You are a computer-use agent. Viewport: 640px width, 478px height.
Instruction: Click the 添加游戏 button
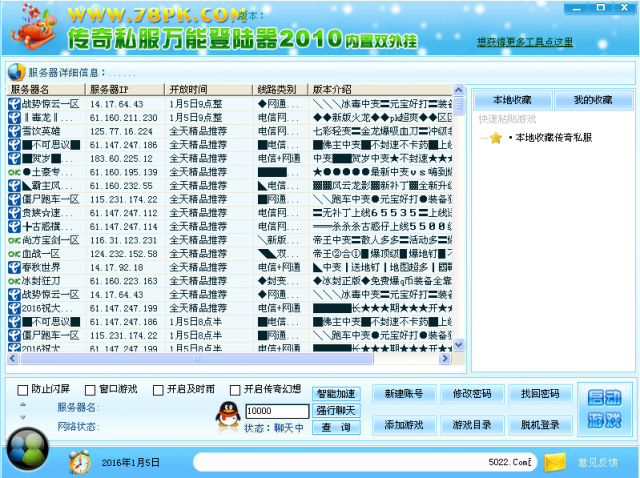(404, 425)
